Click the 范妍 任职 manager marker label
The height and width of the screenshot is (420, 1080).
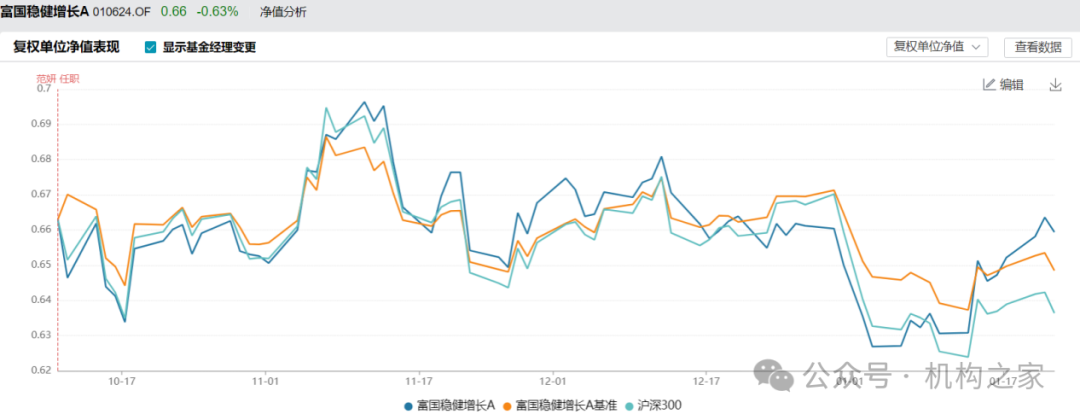click(x=58, y=78)
